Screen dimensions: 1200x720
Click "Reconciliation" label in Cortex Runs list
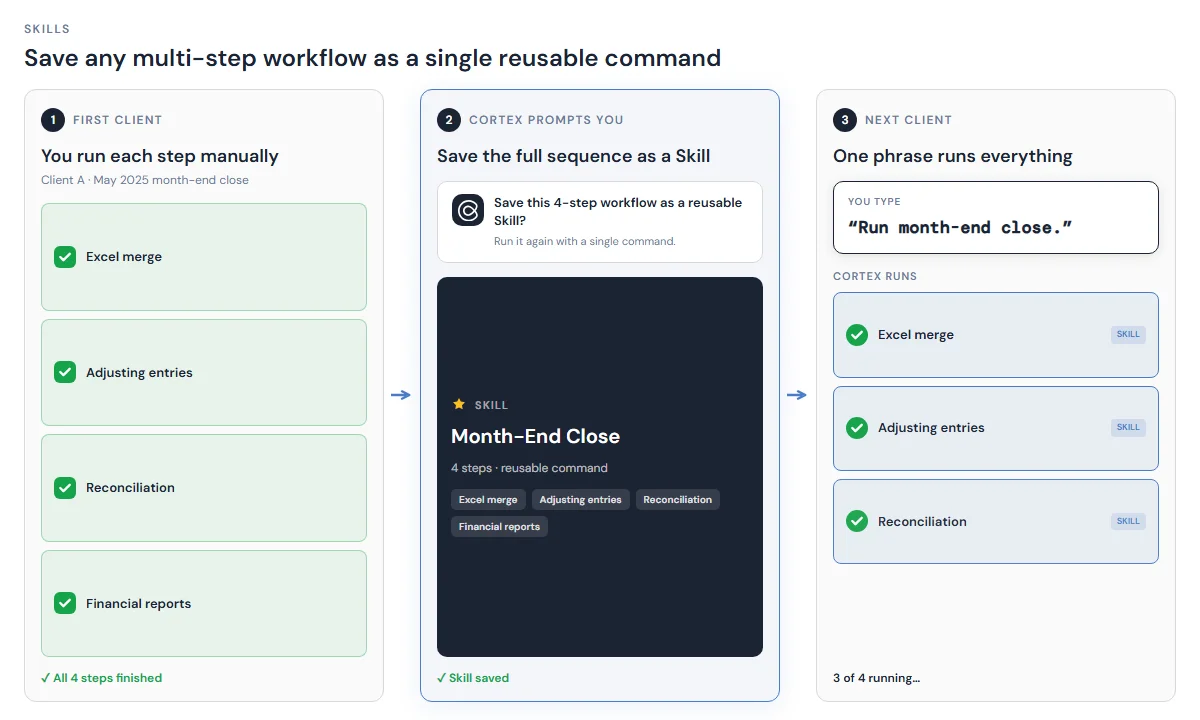pyautogui.click(x=922, y=521)
